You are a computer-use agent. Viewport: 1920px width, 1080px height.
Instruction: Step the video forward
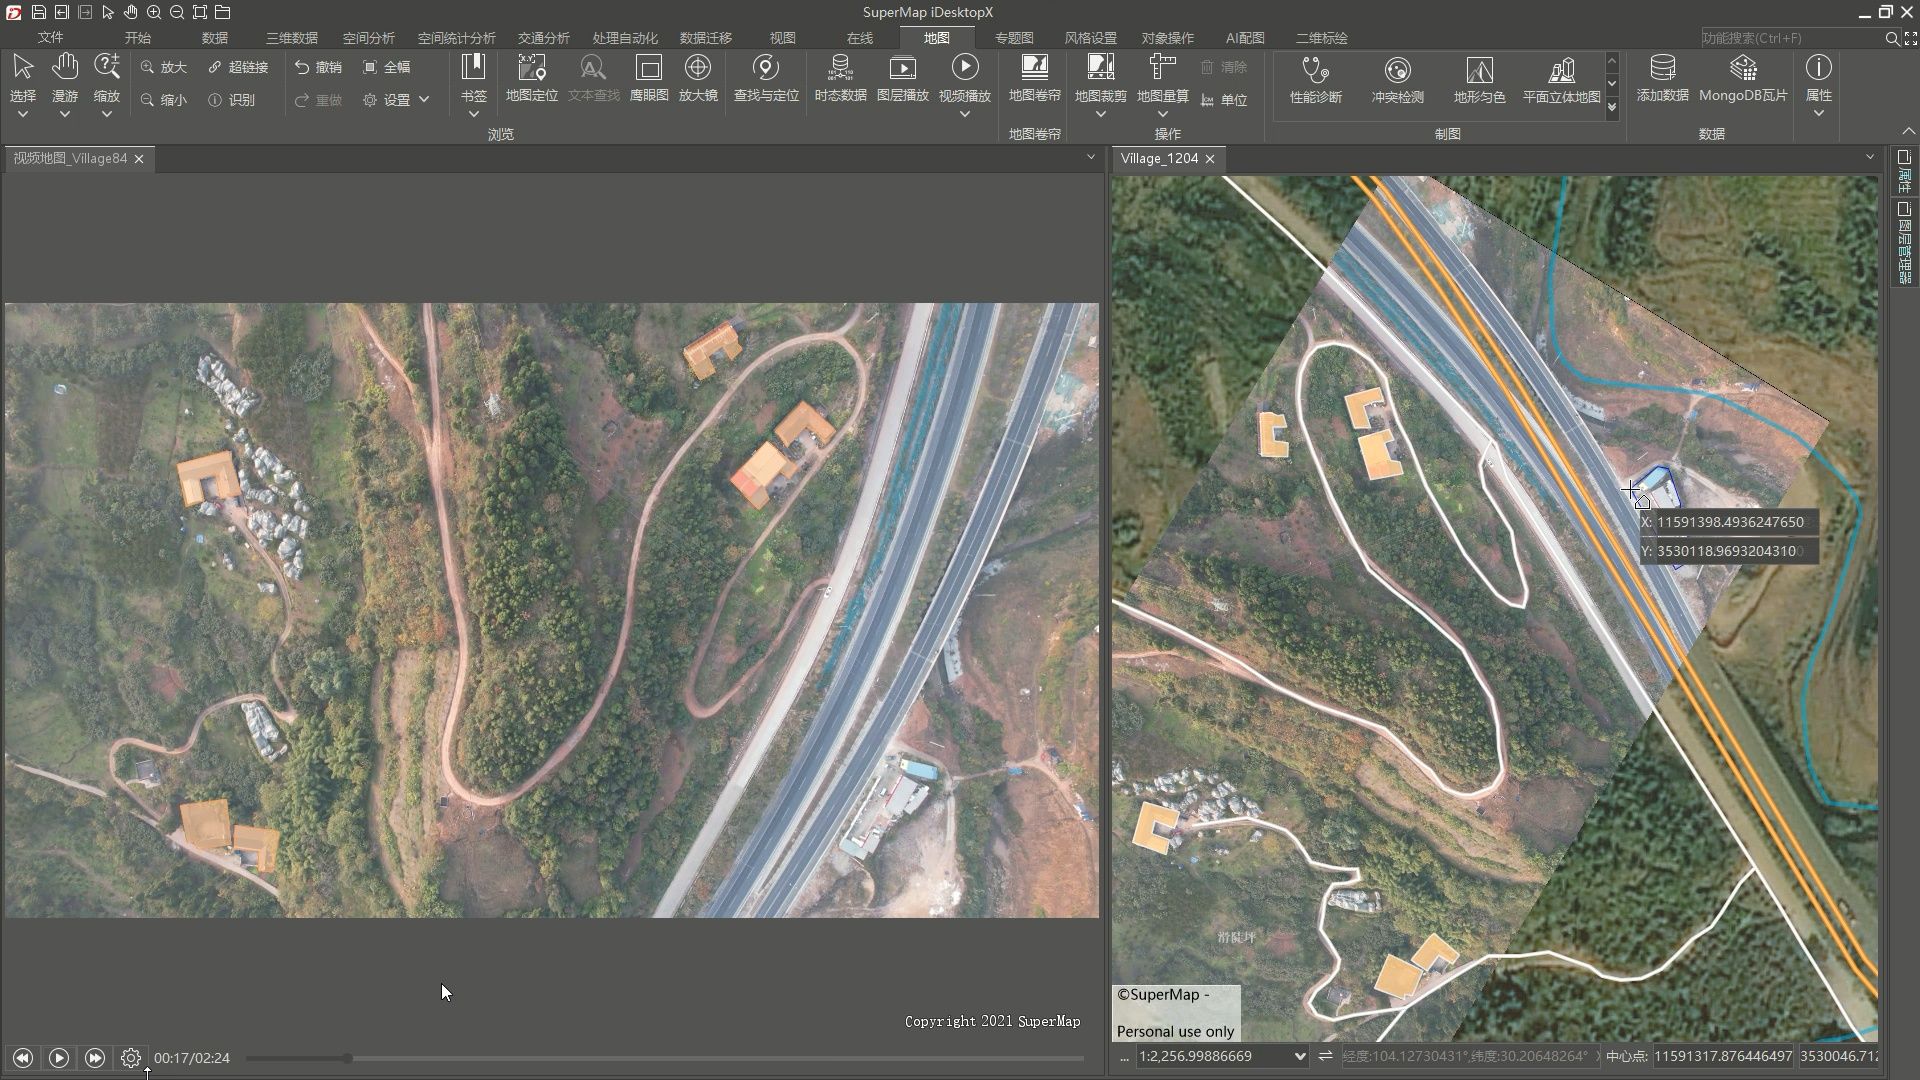pos(95,1058)
